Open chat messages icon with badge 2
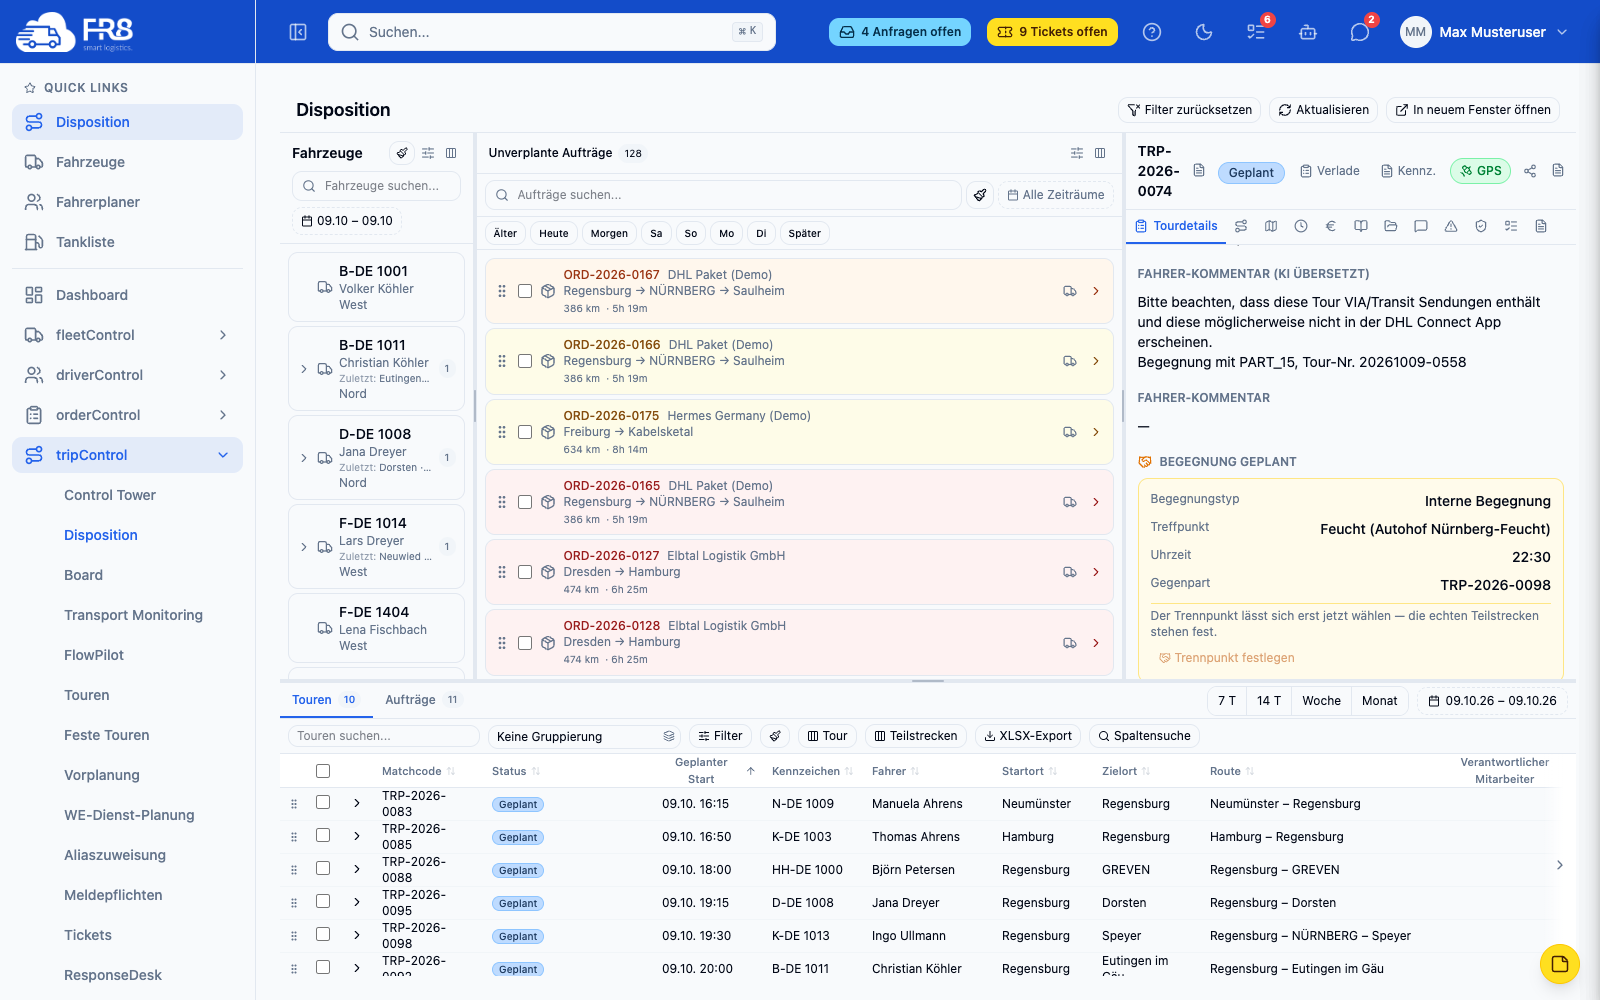This screenshot has width=1600, height=1000. tap(1360, 32)
